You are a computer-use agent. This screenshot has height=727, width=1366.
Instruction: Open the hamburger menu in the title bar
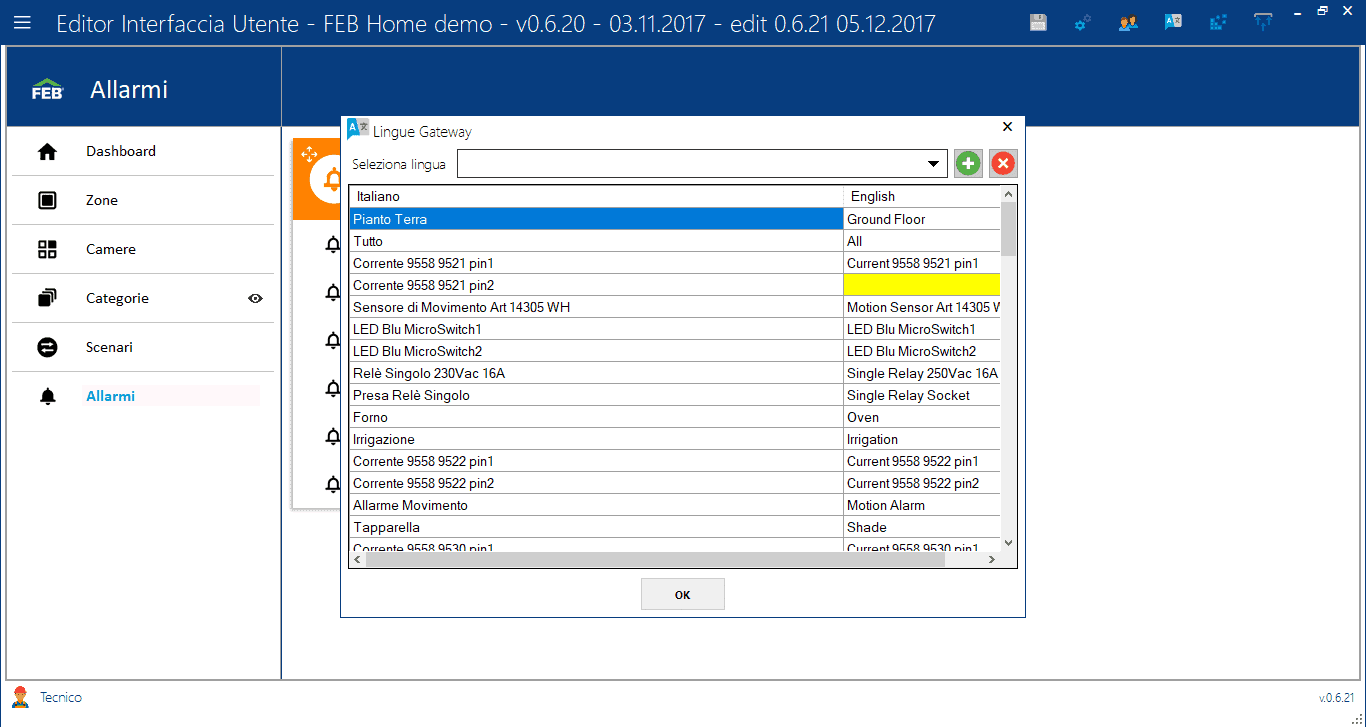[22, 22]
